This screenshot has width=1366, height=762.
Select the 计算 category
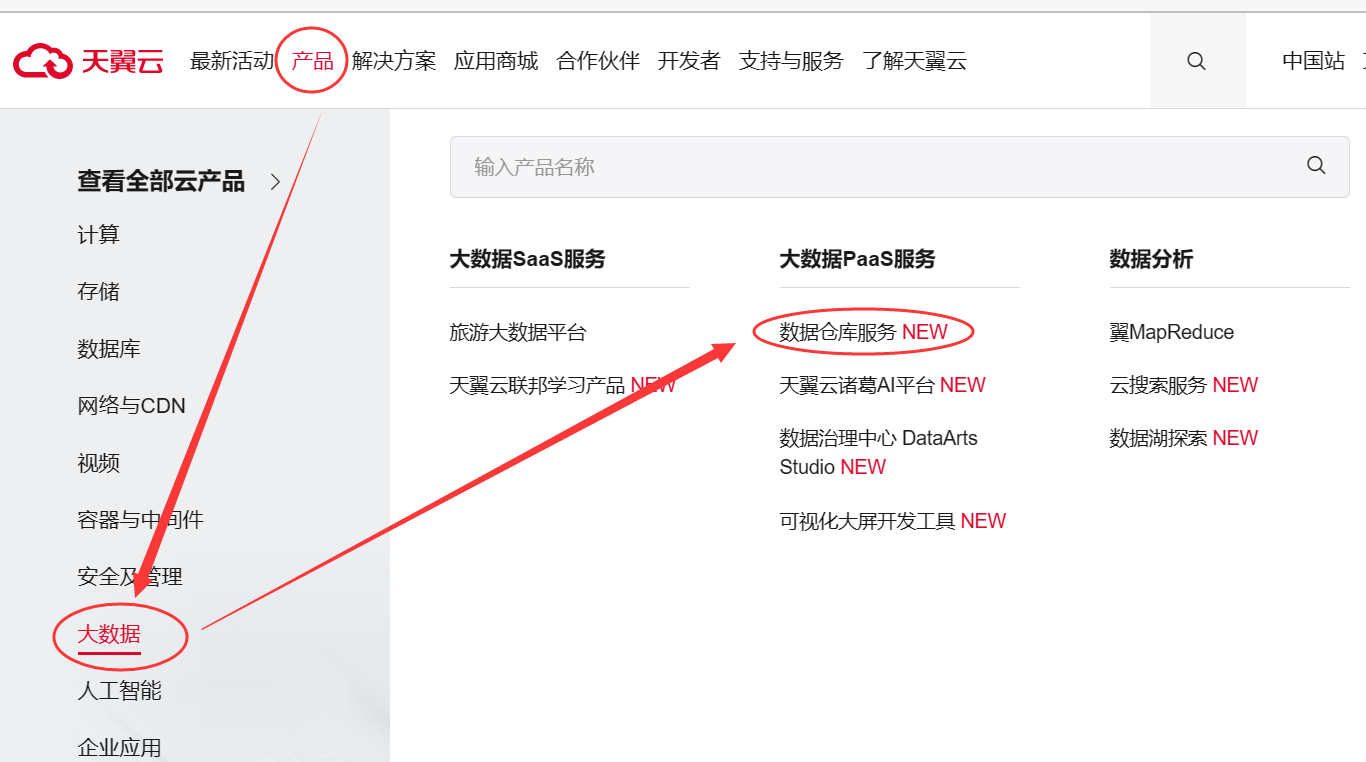click(x=99, y=235)
